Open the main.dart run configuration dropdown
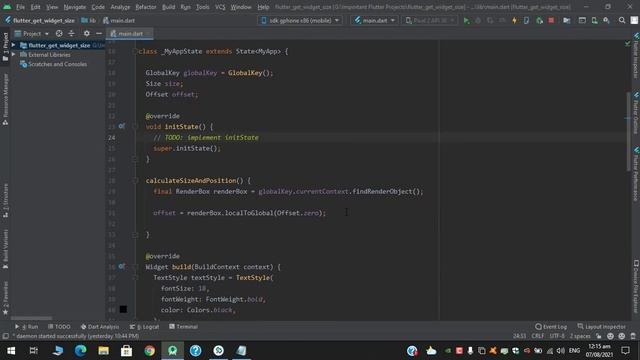The width and height of the screenshot is (640, 360). tap(375, 20)
